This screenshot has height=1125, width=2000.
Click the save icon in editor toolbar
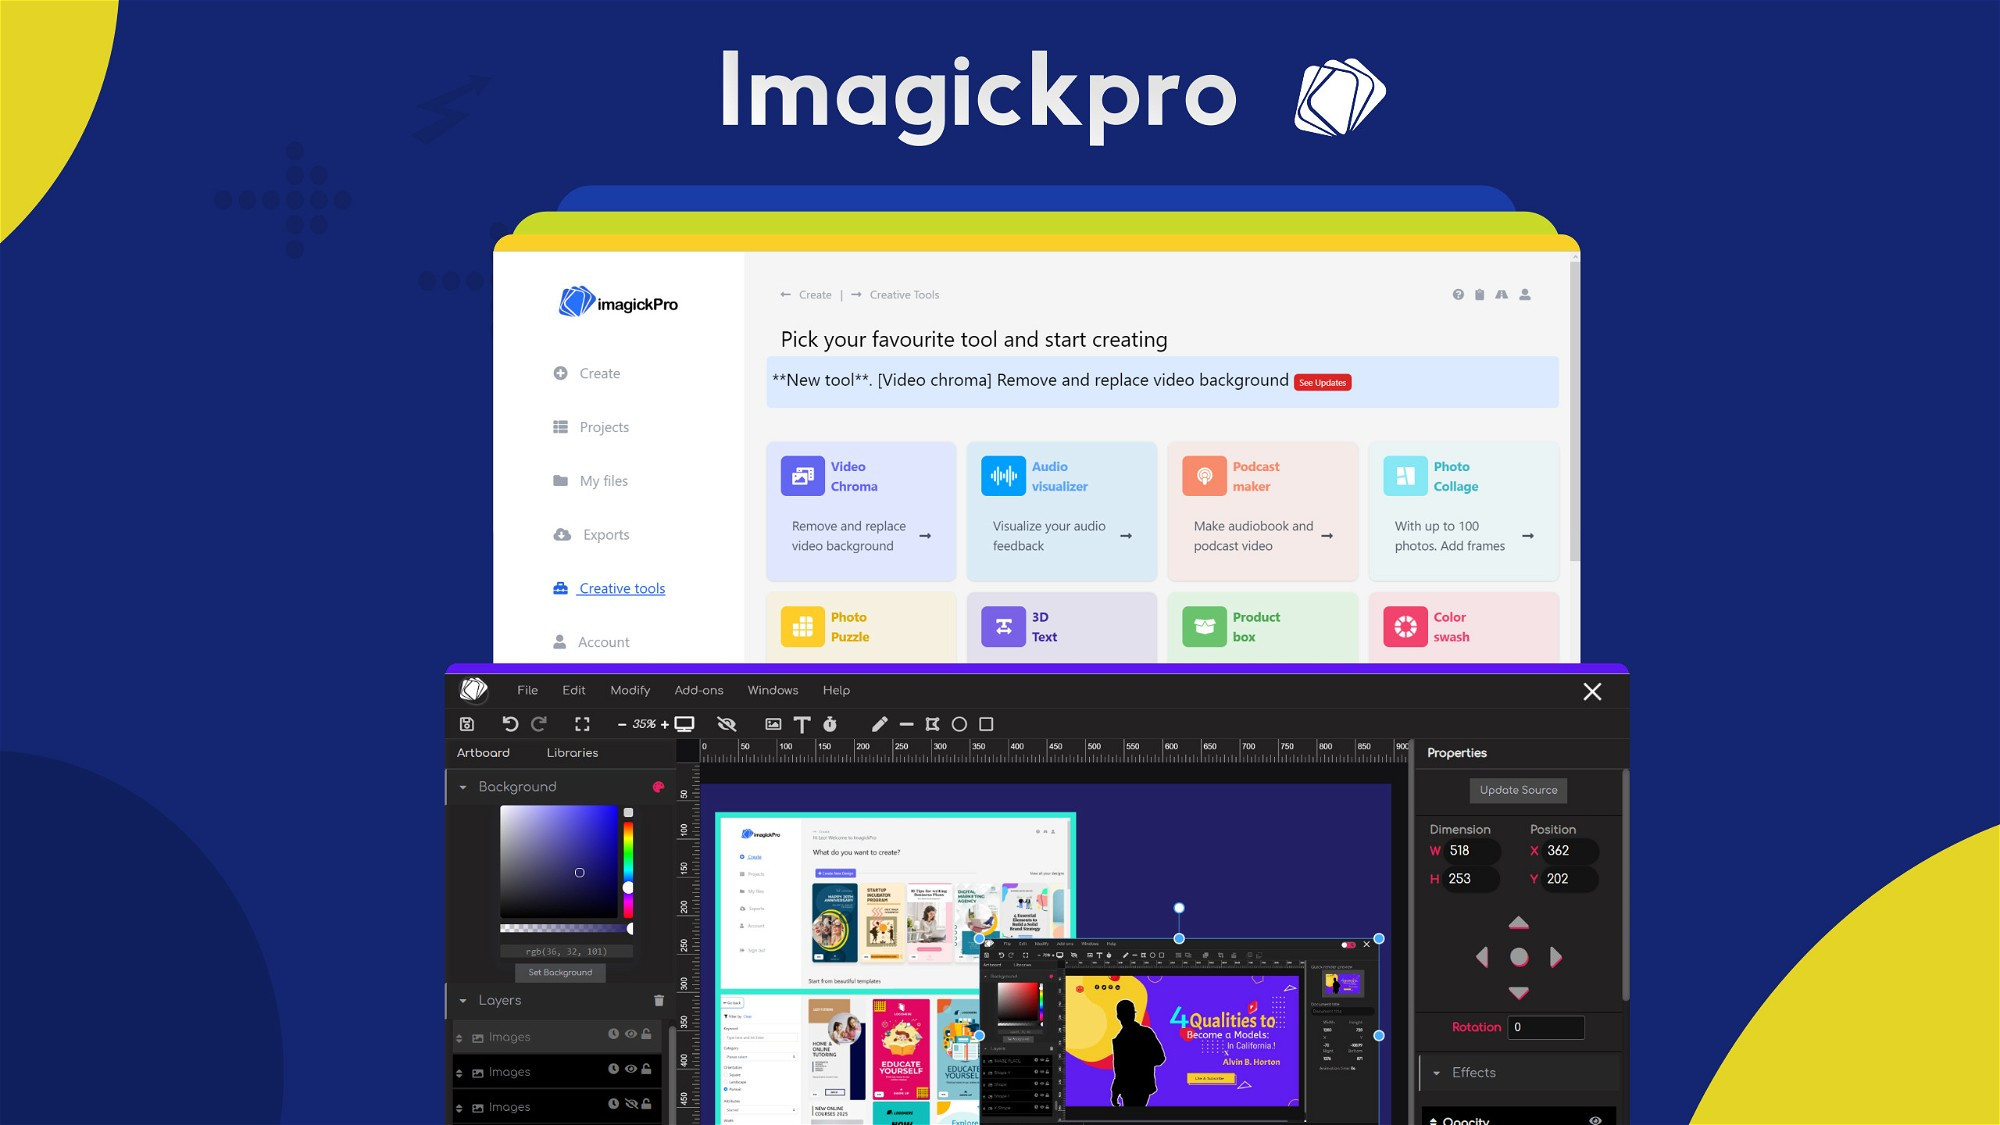[466, 724]
